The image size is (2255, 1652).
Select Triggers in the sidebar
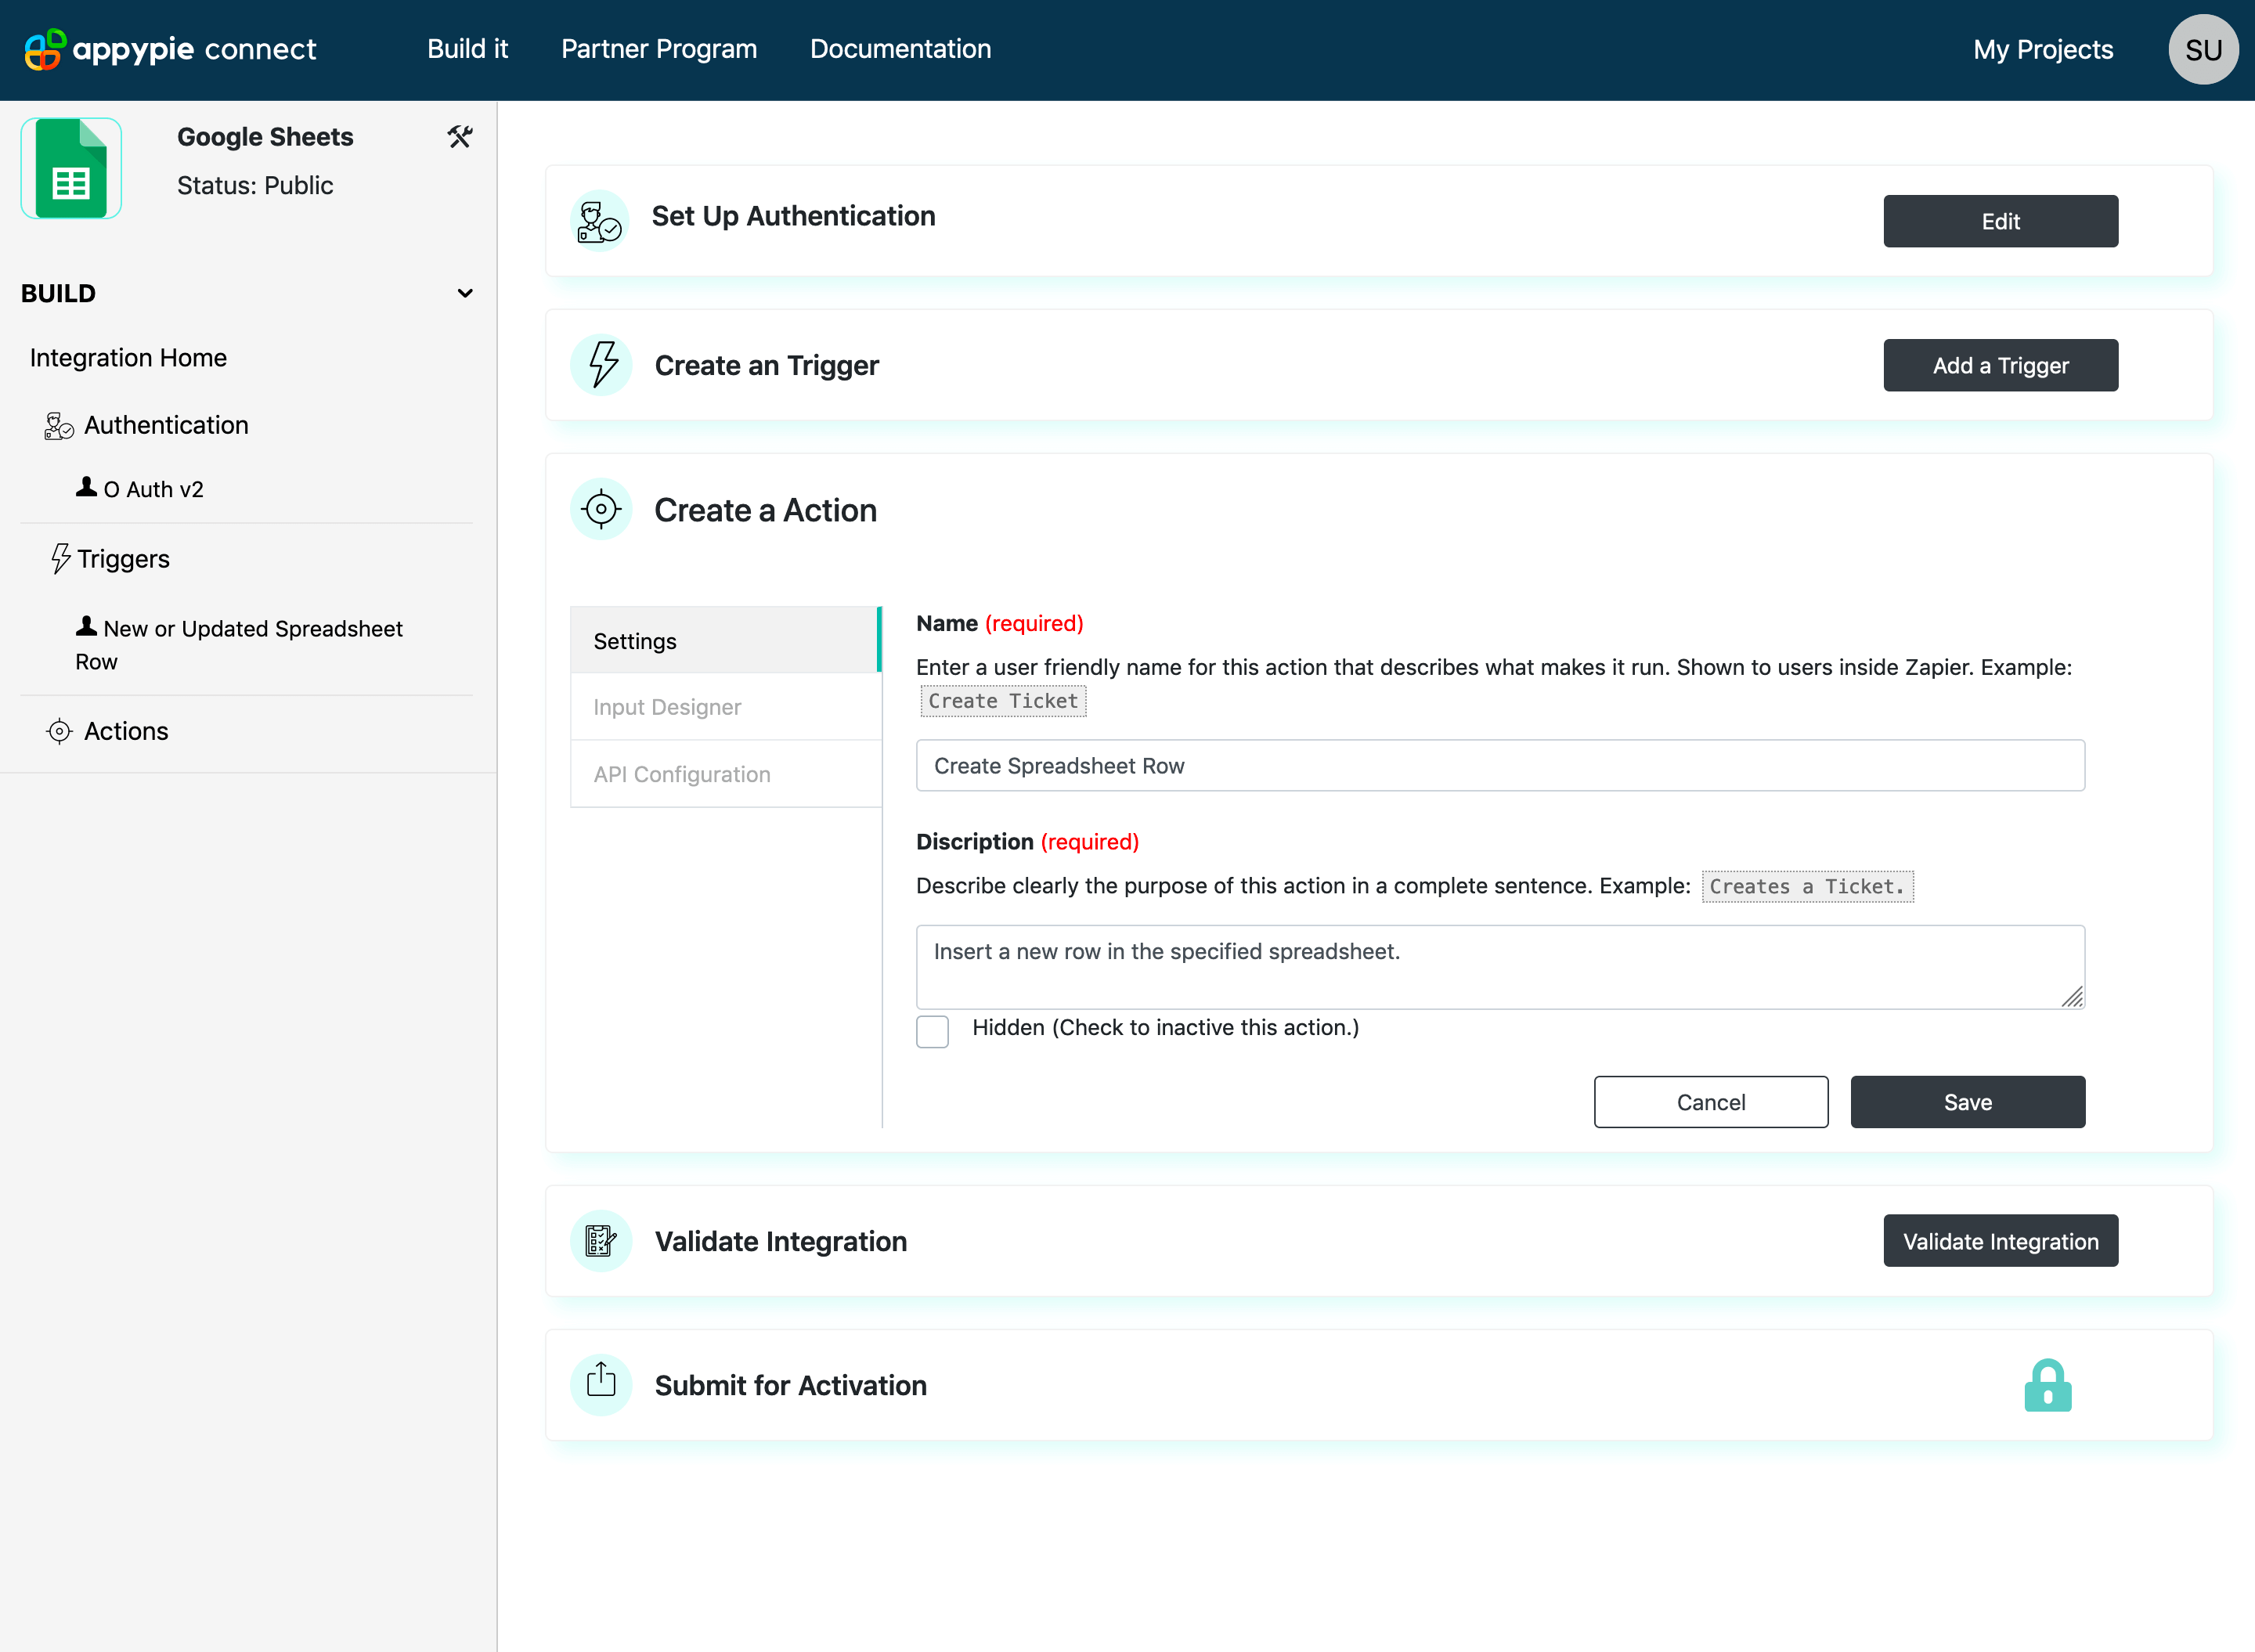pos(123,559)
